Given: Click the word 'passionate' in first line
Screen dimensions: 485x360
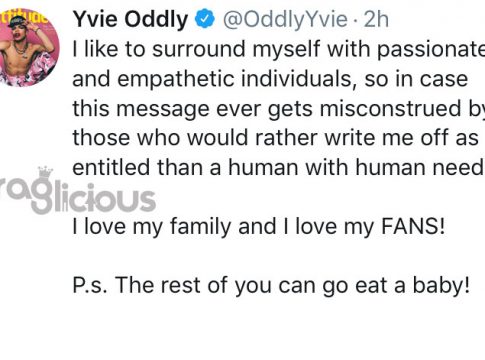Looking at the screenshot, I should tap(431, 49).
